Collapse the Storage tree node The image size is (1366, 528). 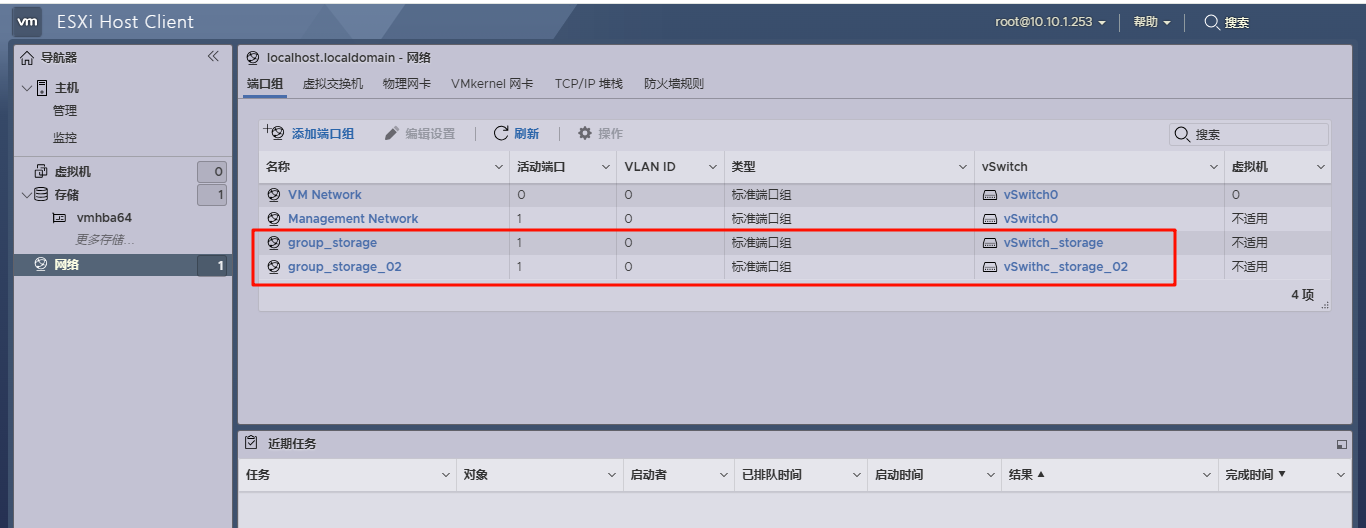(26, 195)
